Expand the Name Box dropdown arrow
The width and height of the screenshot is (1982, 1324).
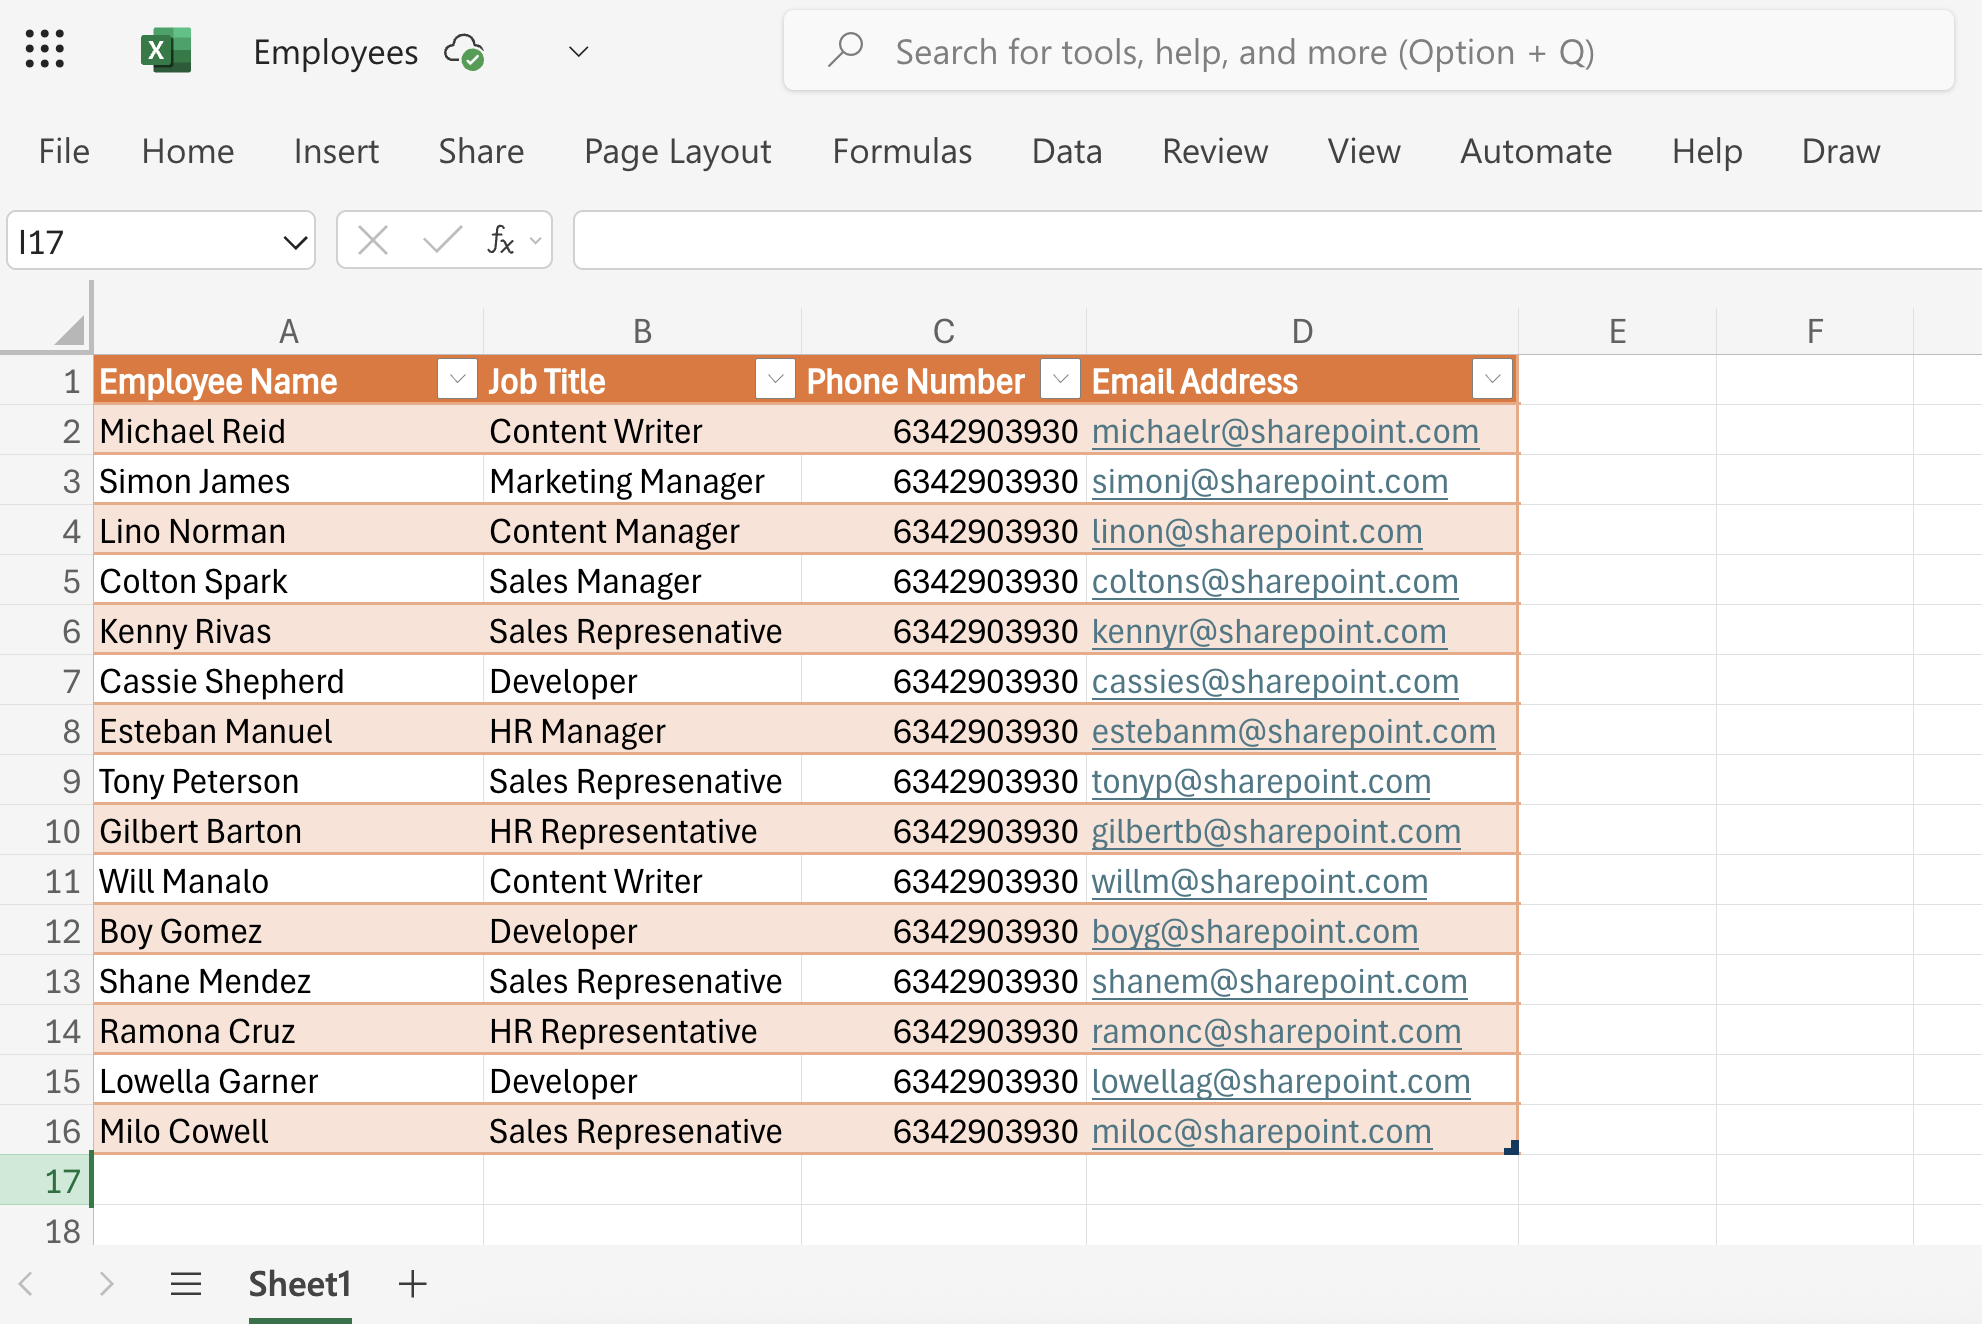(294, 242)
